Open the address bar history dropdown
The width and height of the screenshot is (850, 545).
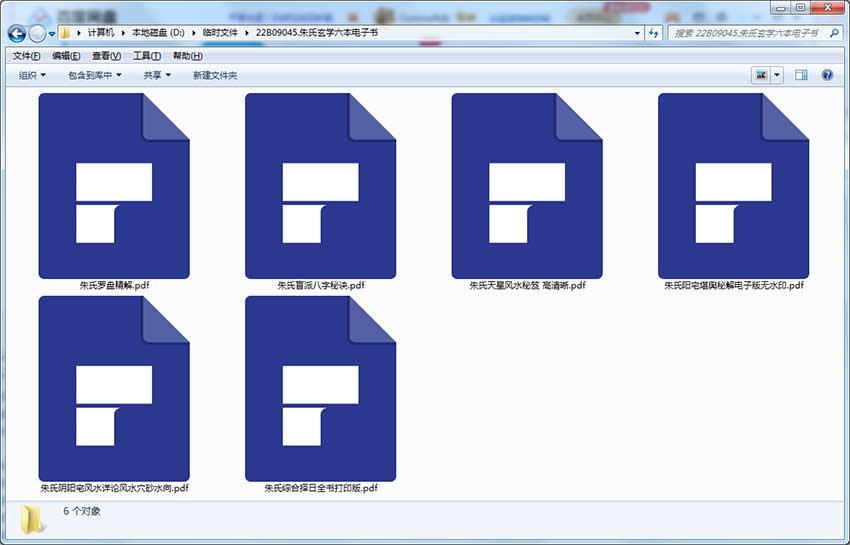pyautogui.click(x=637, y=33)
